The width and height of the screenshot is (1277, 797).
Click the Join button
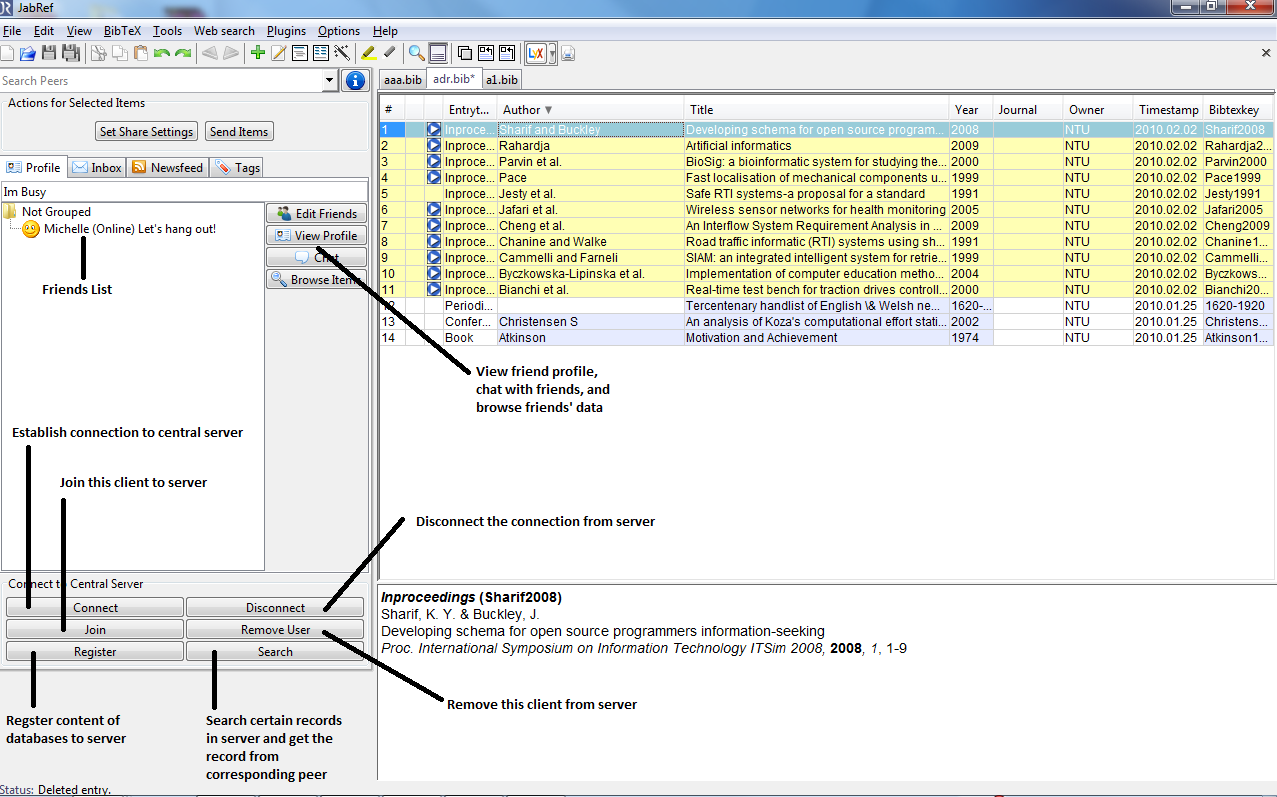[x=95, y=630]
